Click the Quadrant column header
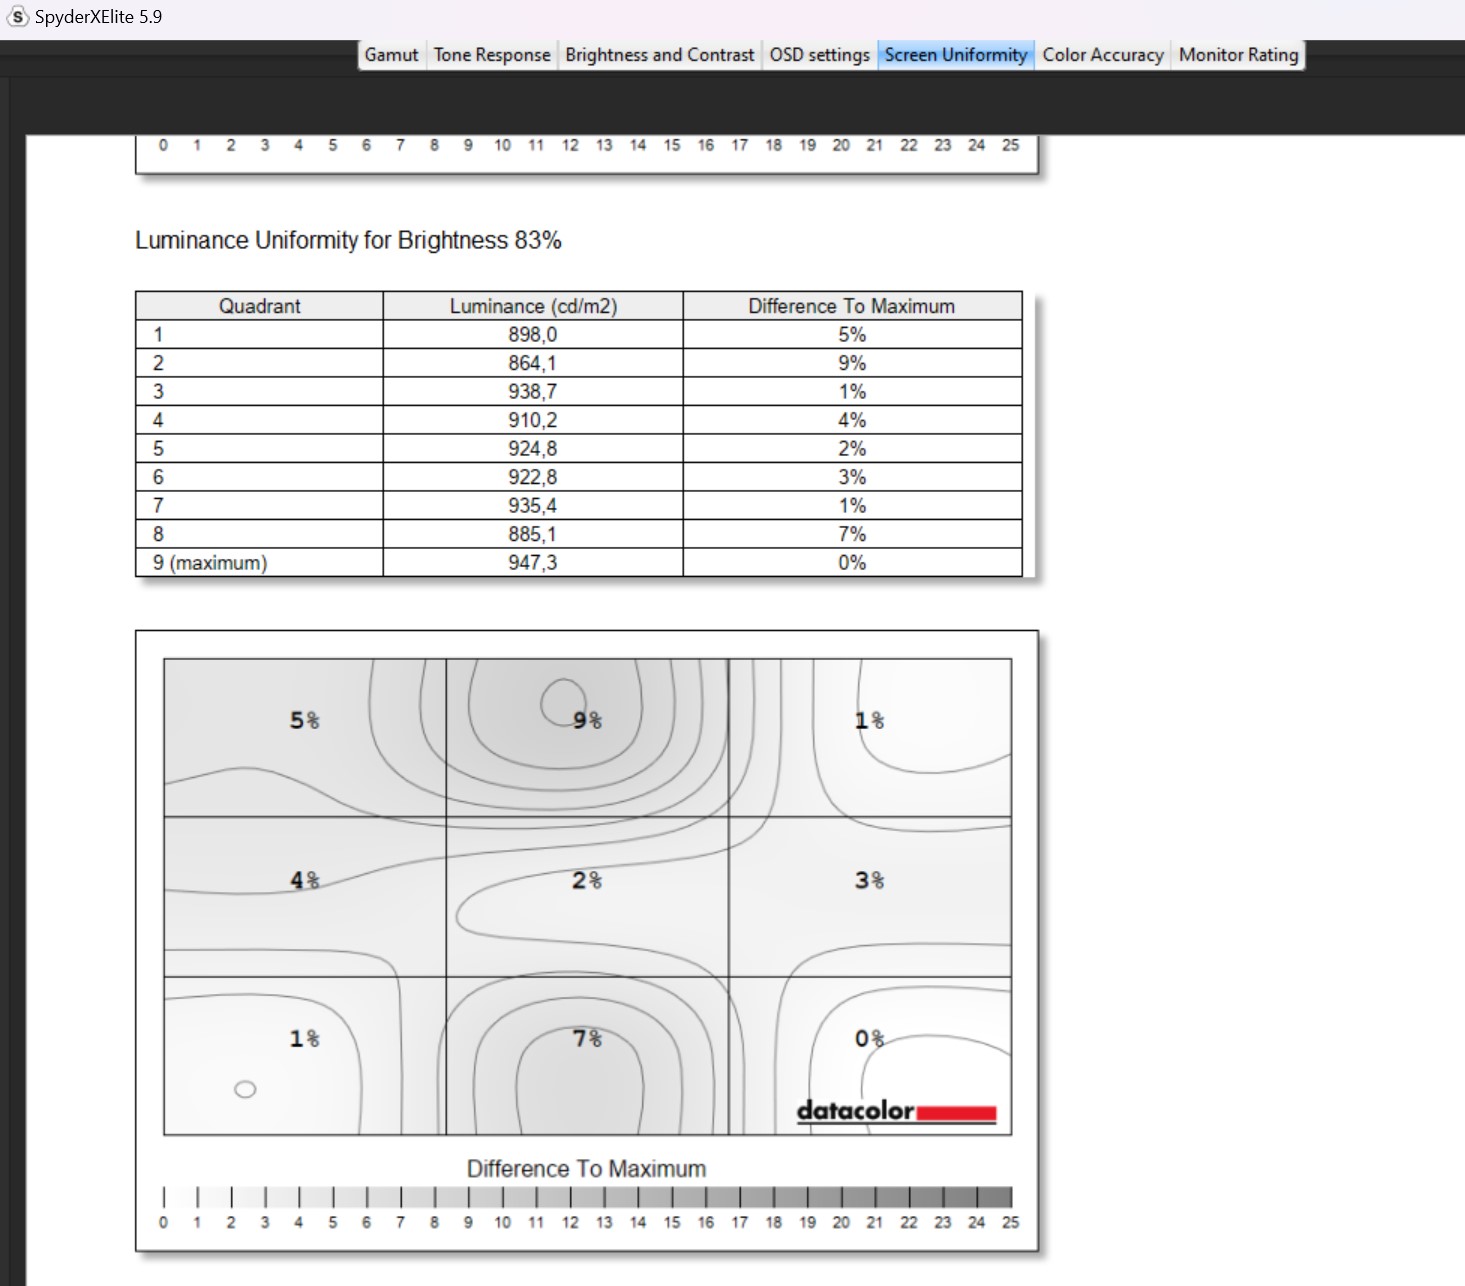Image resolution: width=1465 pixels, height=1286 pixels. (259, 306)
